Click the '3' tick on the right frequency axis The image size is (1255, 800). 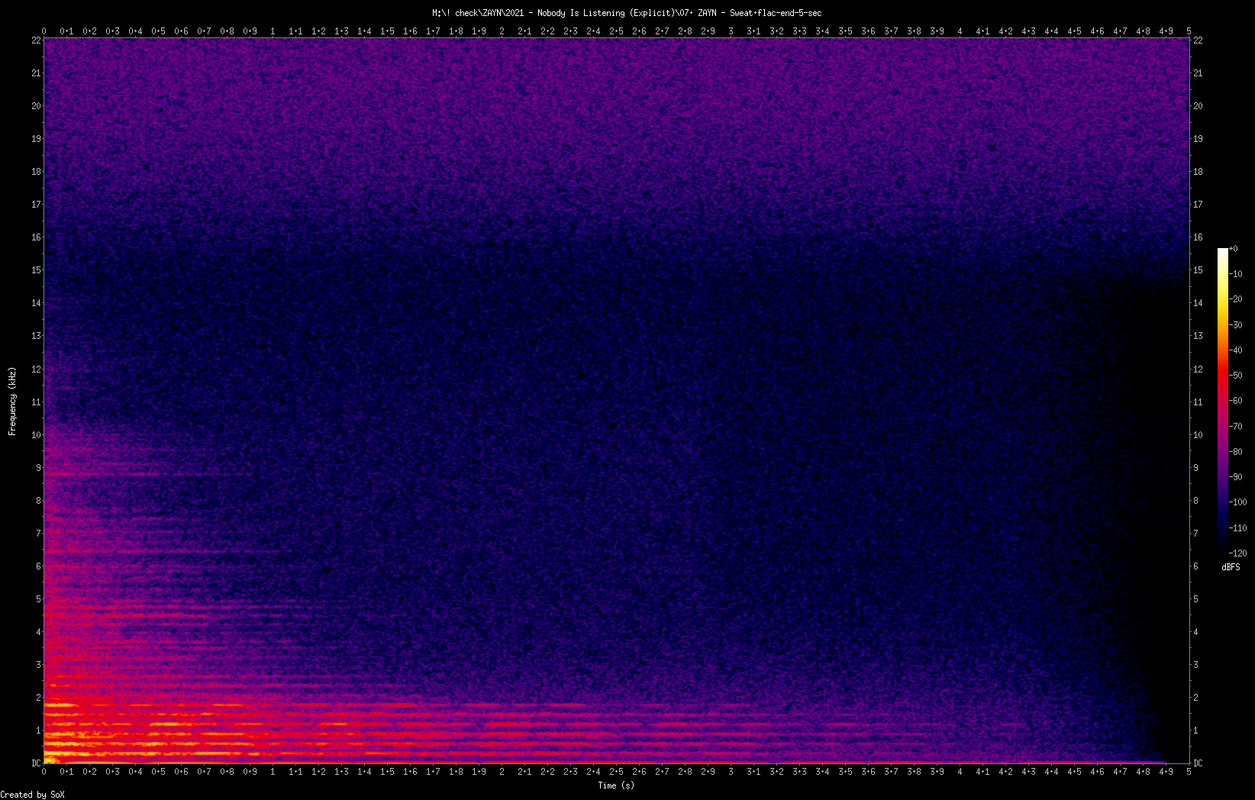tap(1195, 664)
